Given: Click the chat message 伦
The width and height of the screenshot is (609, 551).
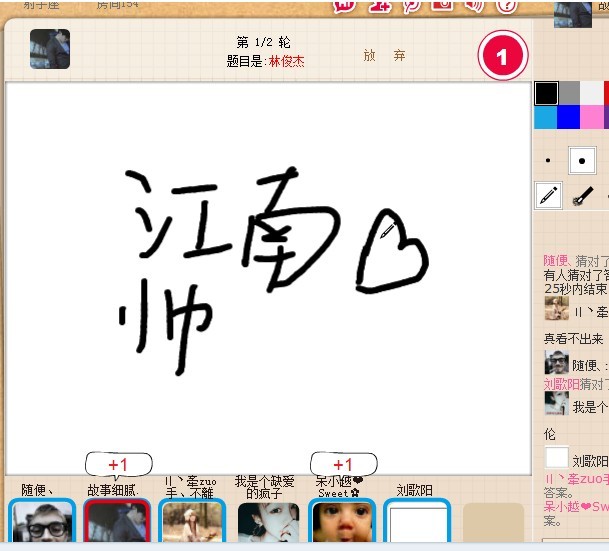Looking at the screenshot, I should click(550, 434).
